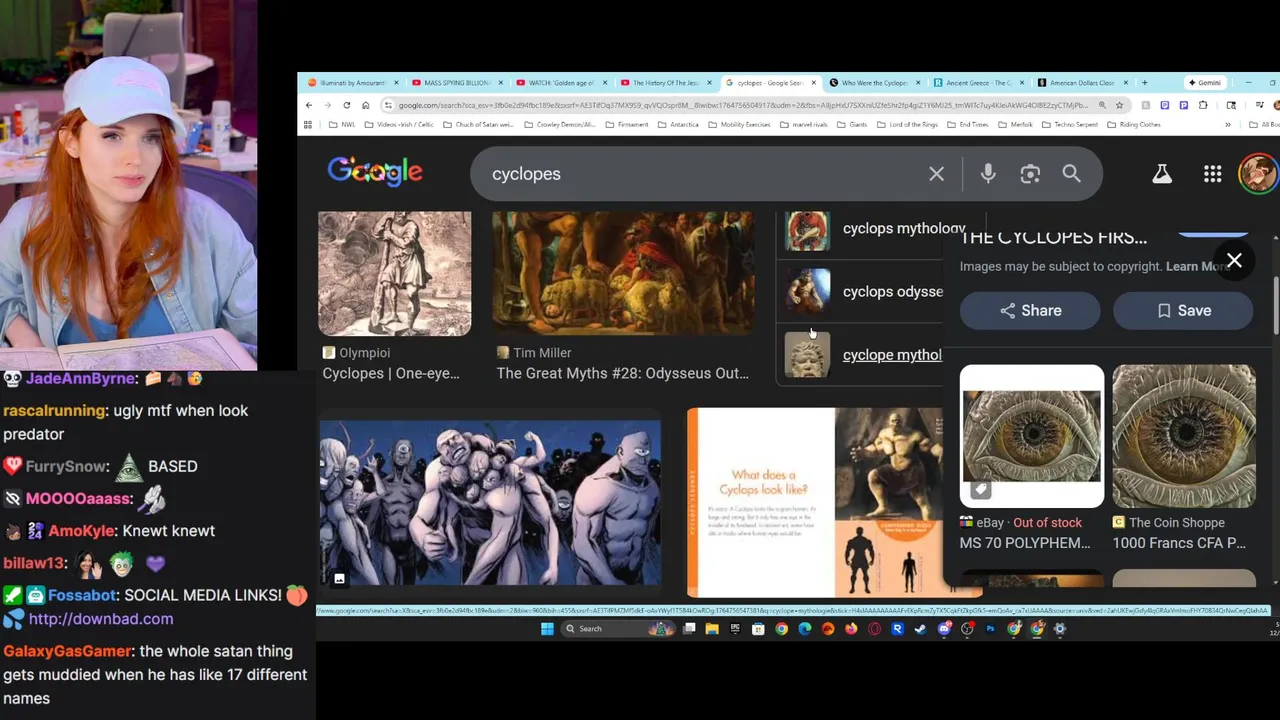This screenshot has height=720, width=1280.
Task: Click the Windows taskbar Search box
Action: point(618,629)
